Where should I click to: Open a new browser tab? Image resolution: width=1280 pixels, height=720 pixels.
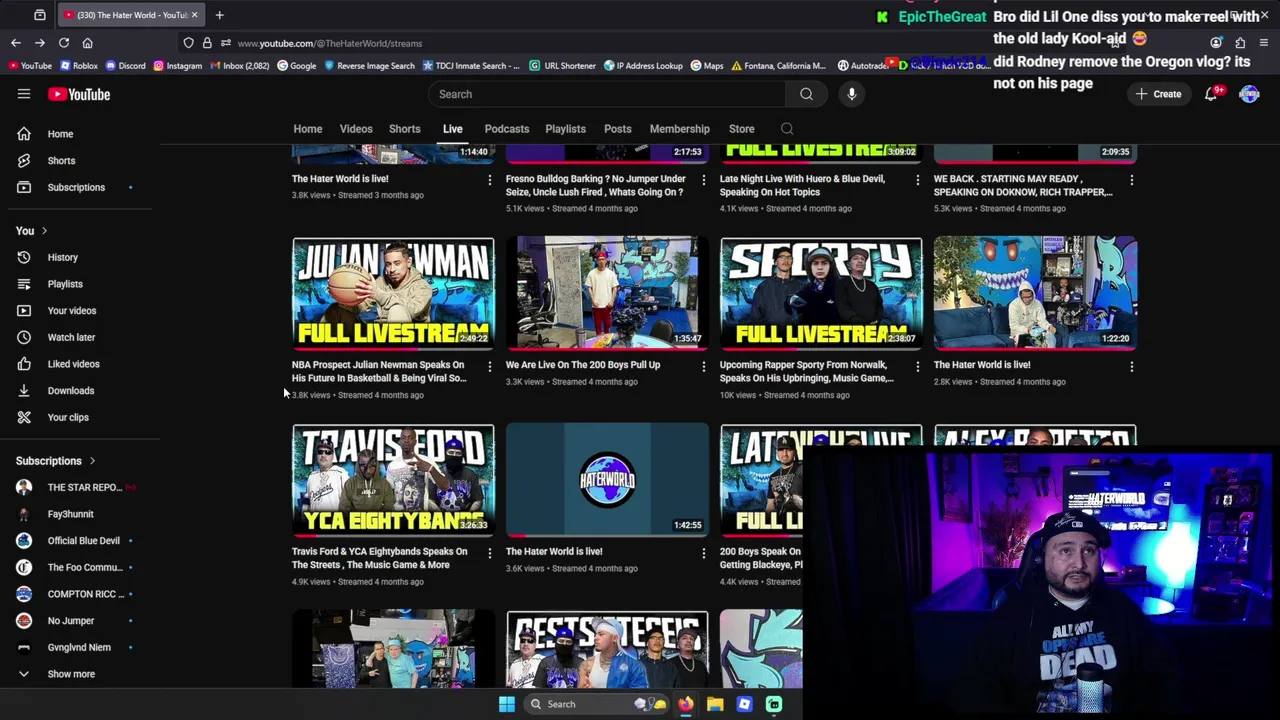point(219,15)
